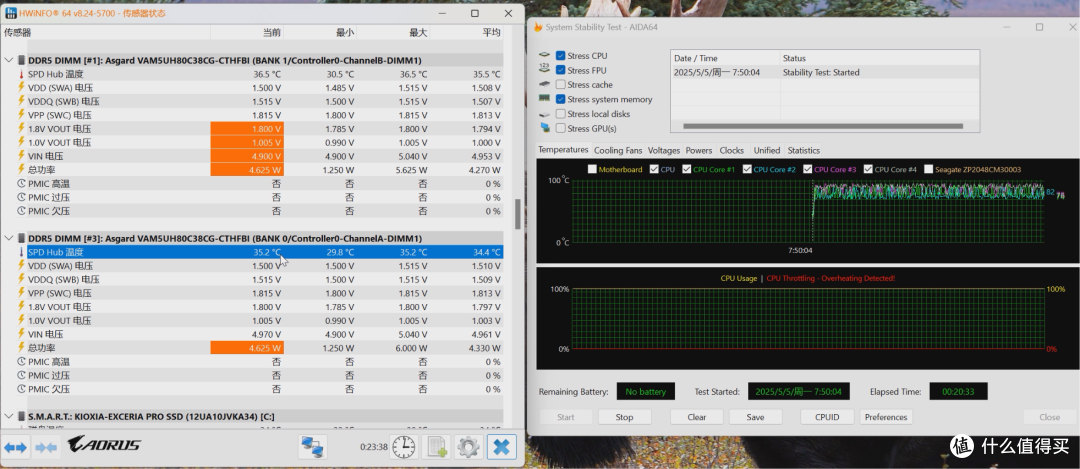This screenshot has width=1080, height=469.
Task: Uncheck the Stress CPU checkbox
Action: coord(561,56)
